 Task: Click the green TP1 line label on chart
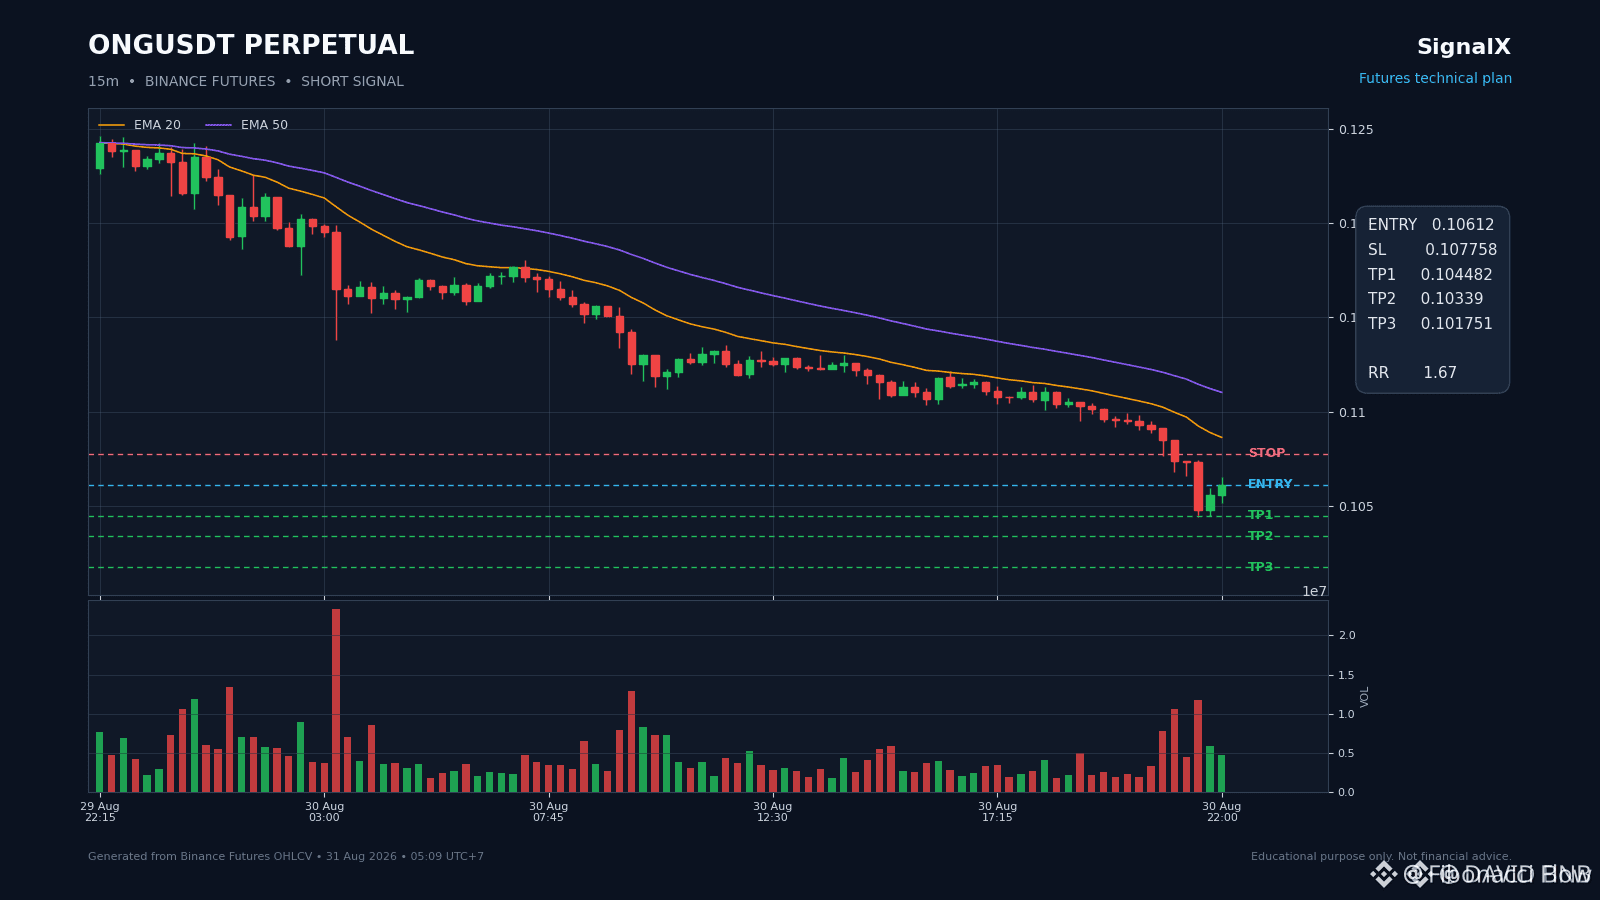pyautogui.click(x=1261, y=515)
